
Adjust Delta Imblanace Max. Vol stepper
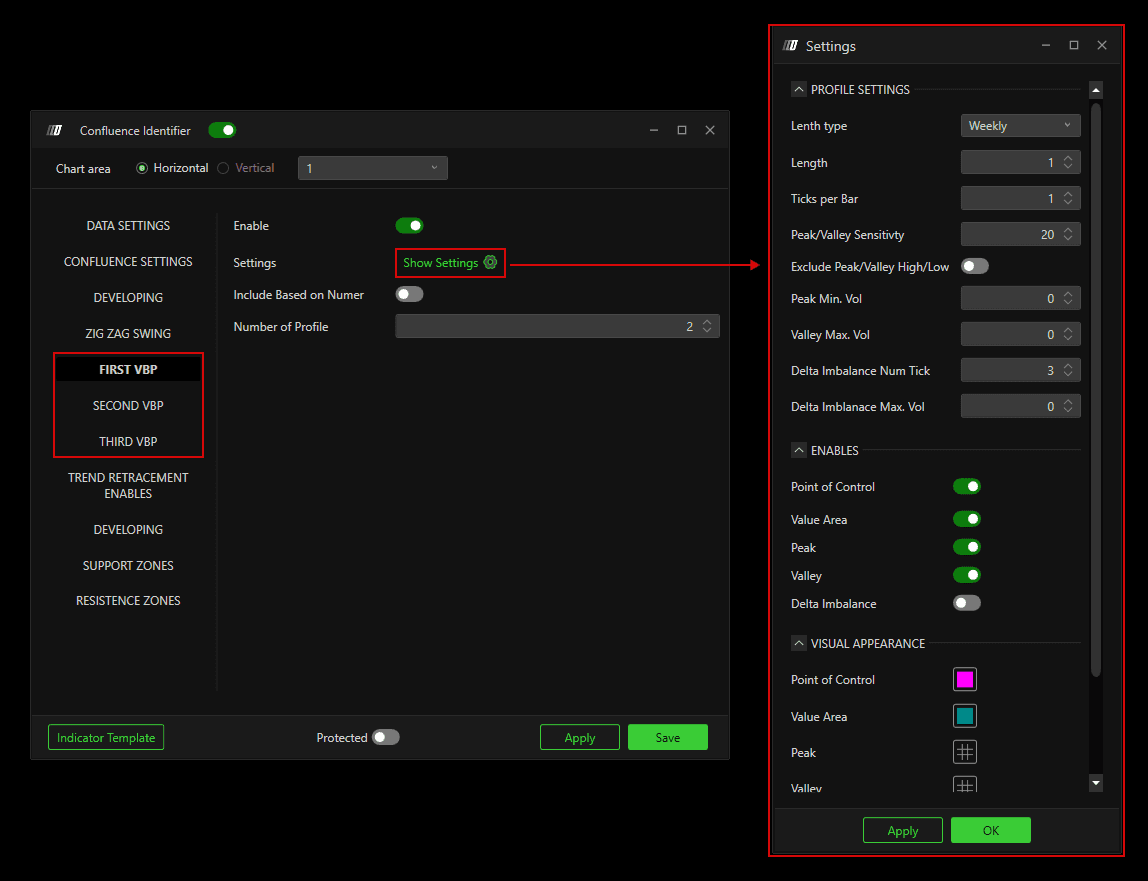(1068, 406)
